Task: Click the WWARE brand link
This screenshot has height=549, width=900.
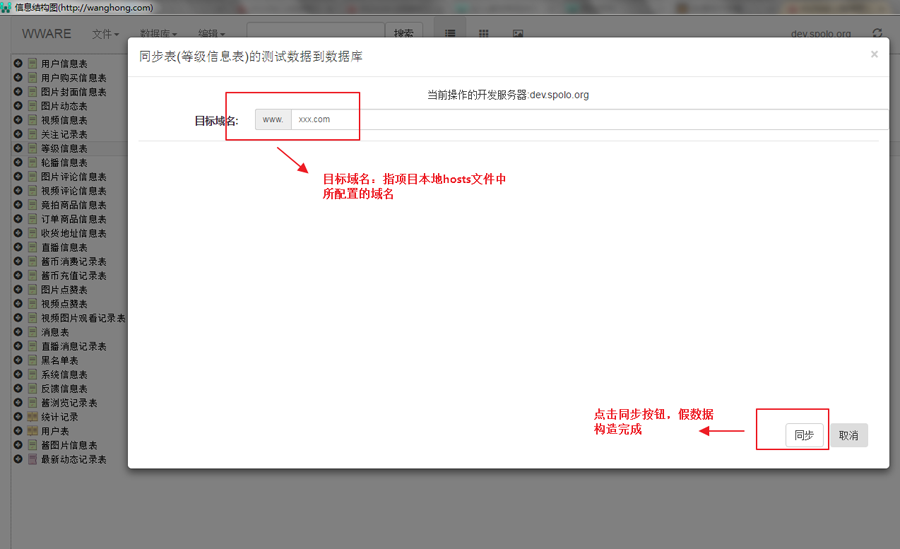Action: pyautogui.click(x=46, y=34)
